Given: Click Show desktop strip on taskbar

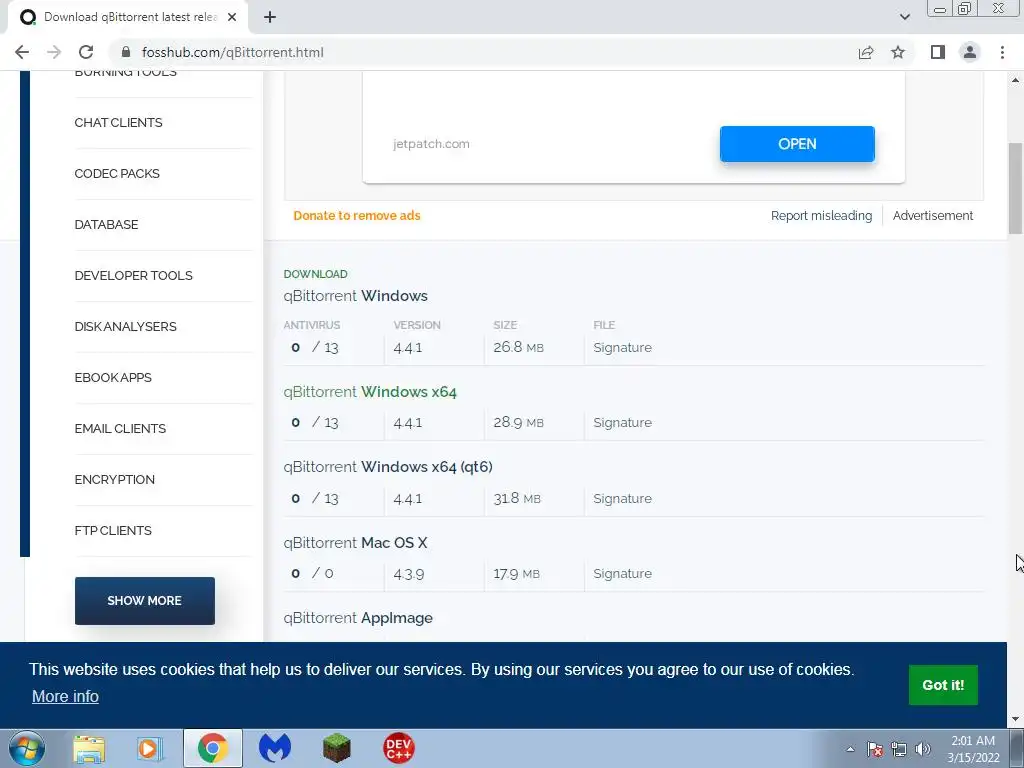Looking at the screenshot, I should tap(1017, 748).
